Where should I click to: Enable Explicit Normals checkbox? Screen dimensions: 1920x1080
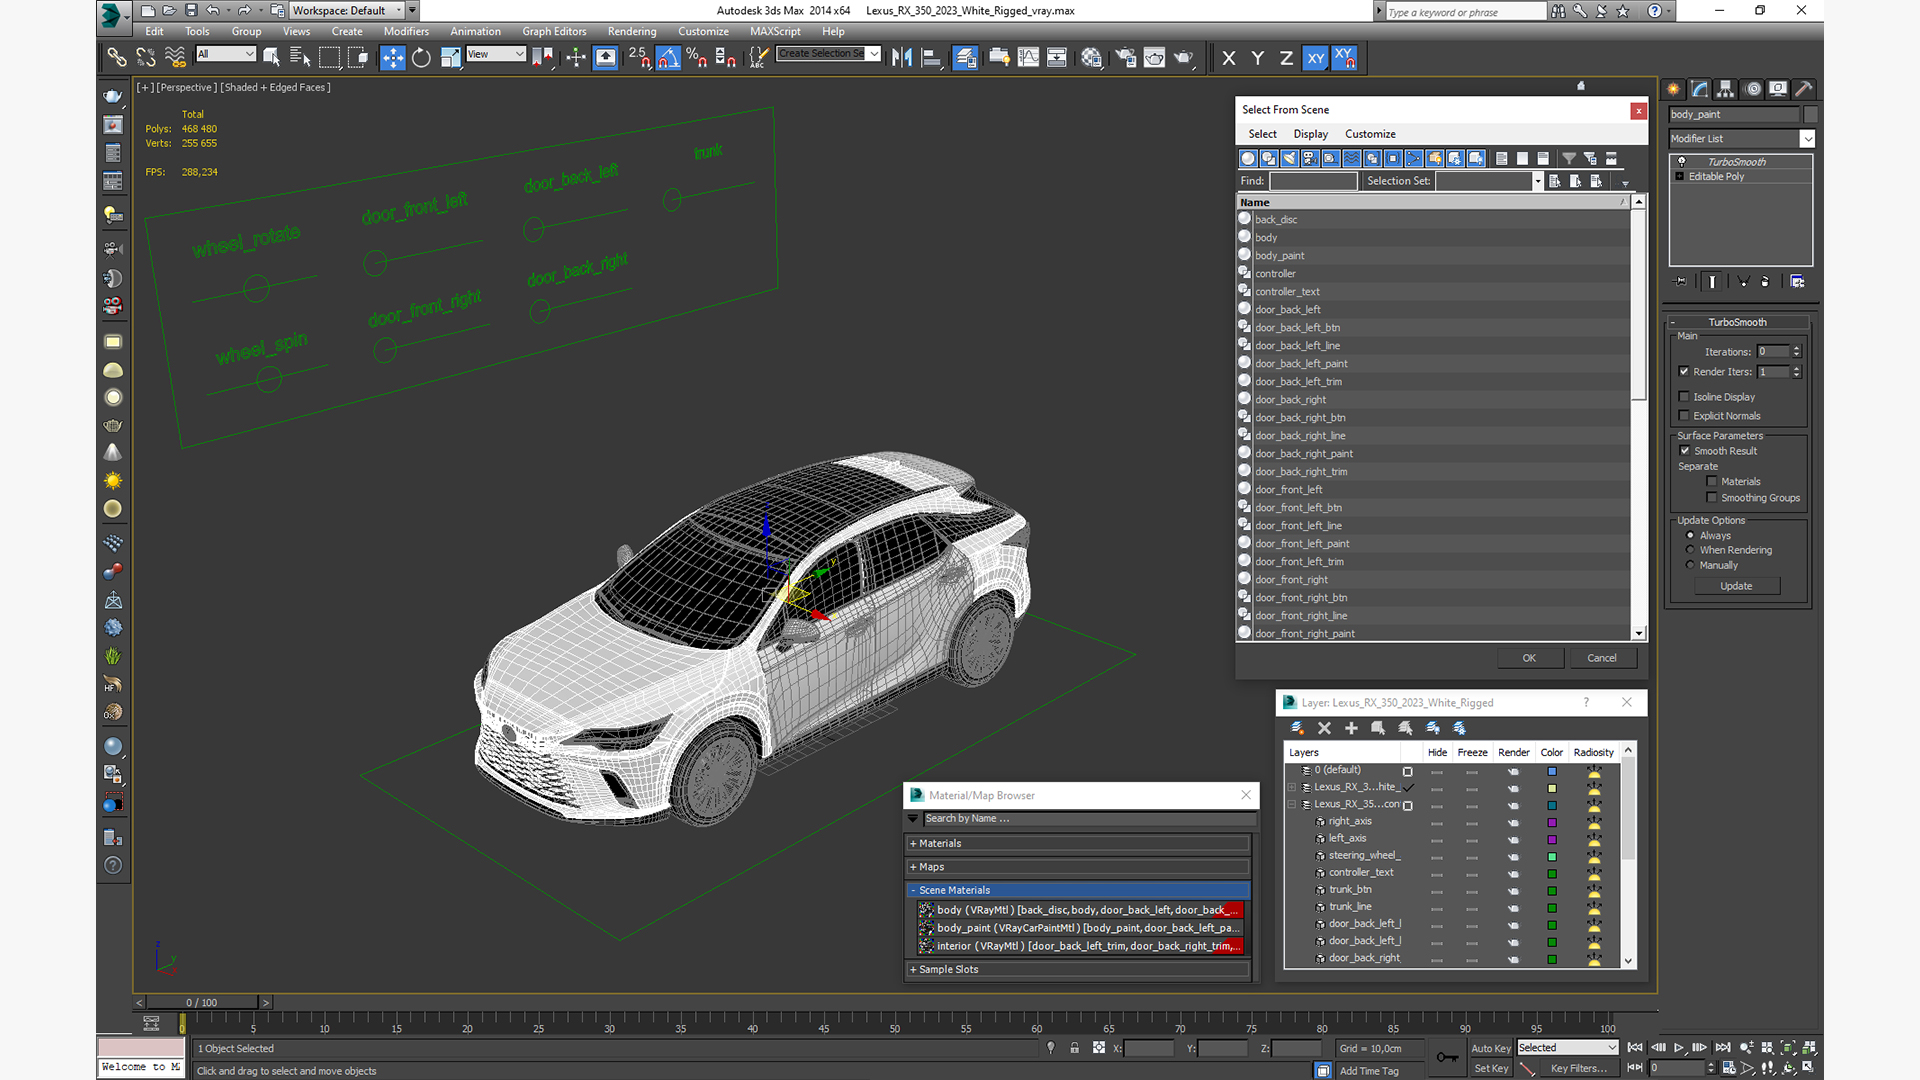tap(1684, 416)
